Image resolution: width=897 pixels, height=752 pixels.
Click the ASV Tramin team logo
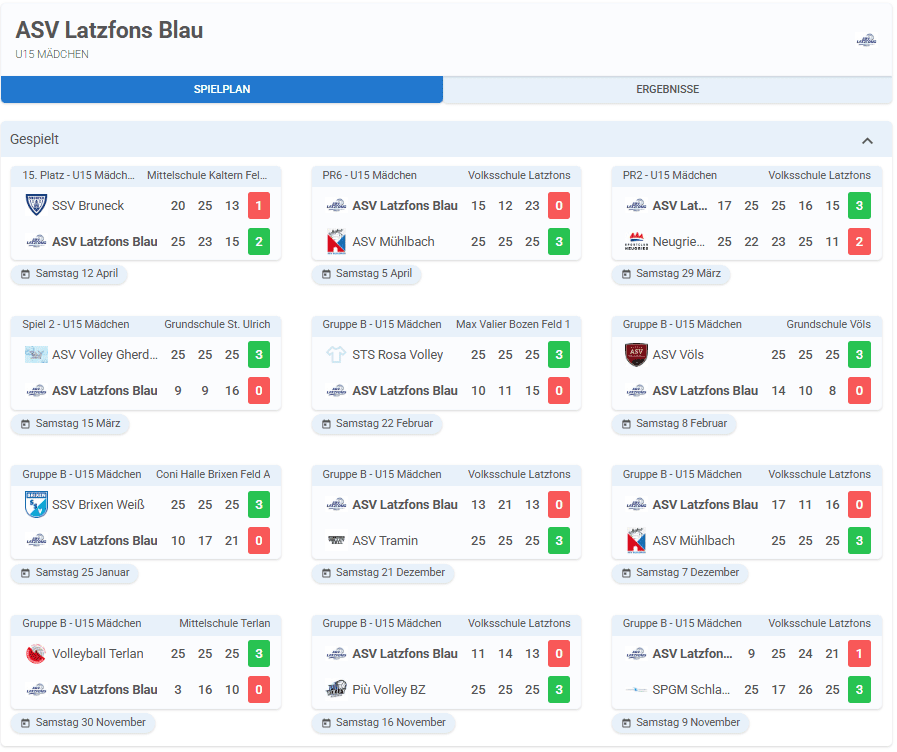(336, 540)
